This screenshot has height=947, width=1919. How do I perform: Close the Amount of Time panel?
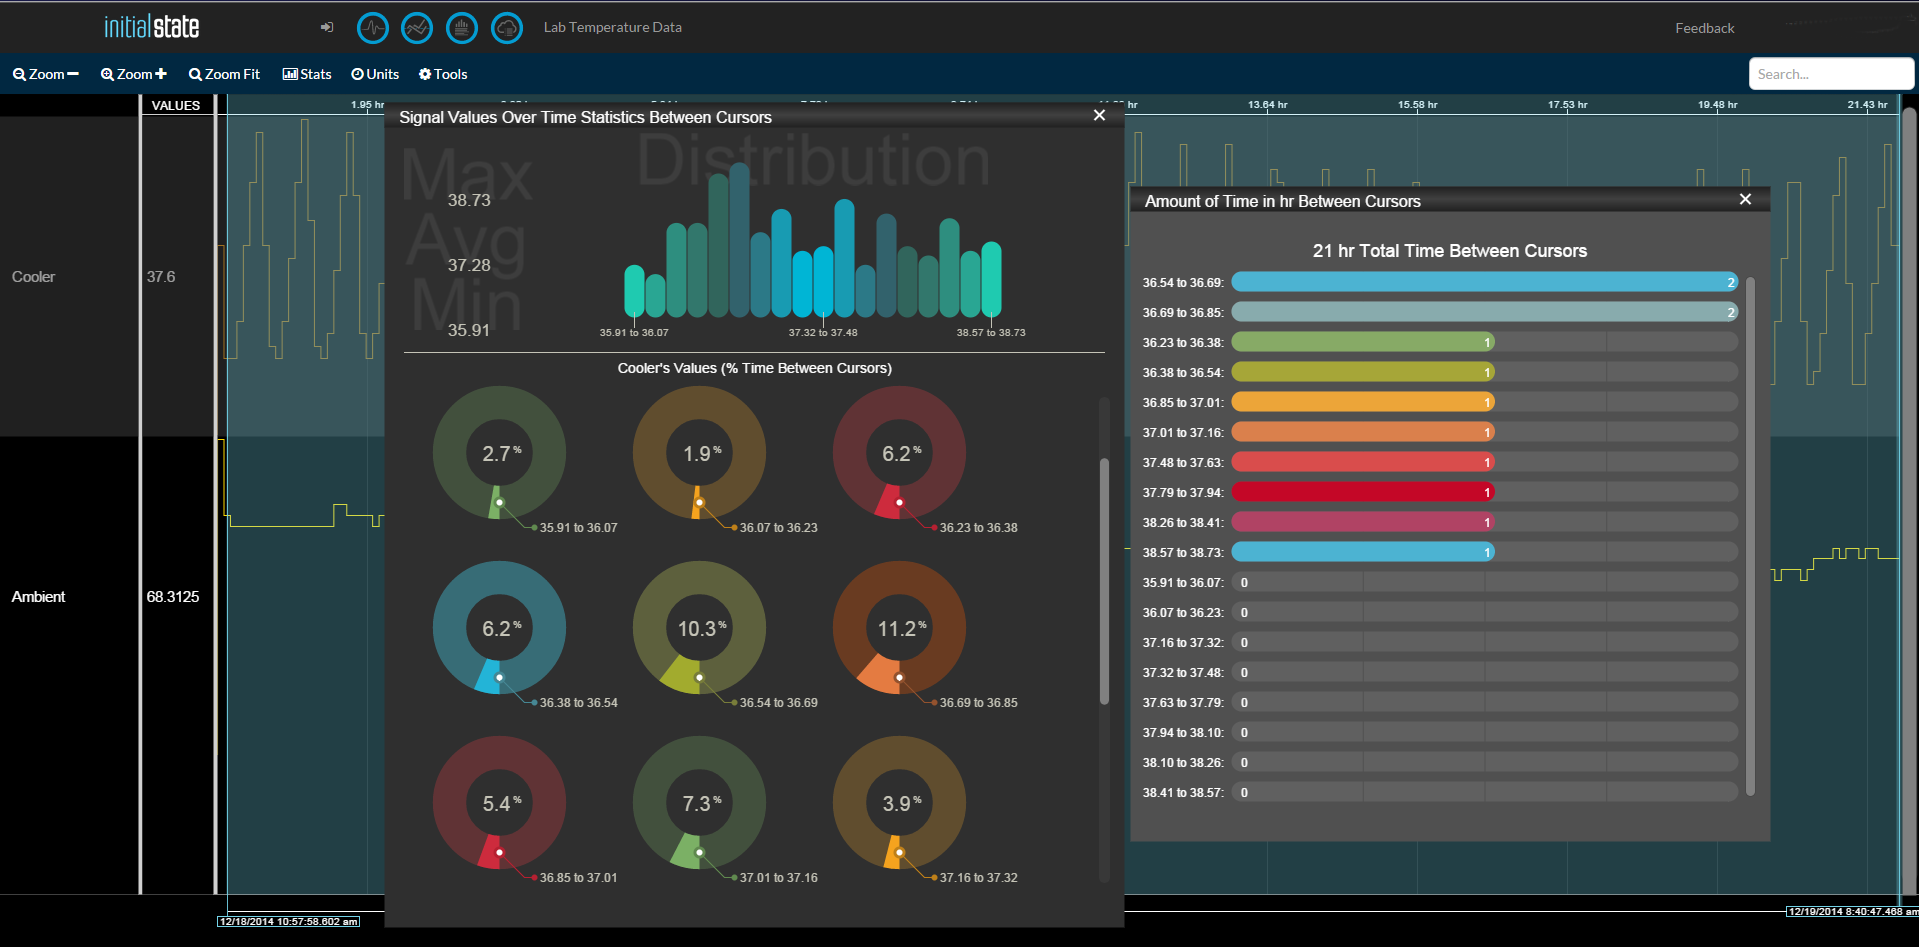tap(1745, 200)
